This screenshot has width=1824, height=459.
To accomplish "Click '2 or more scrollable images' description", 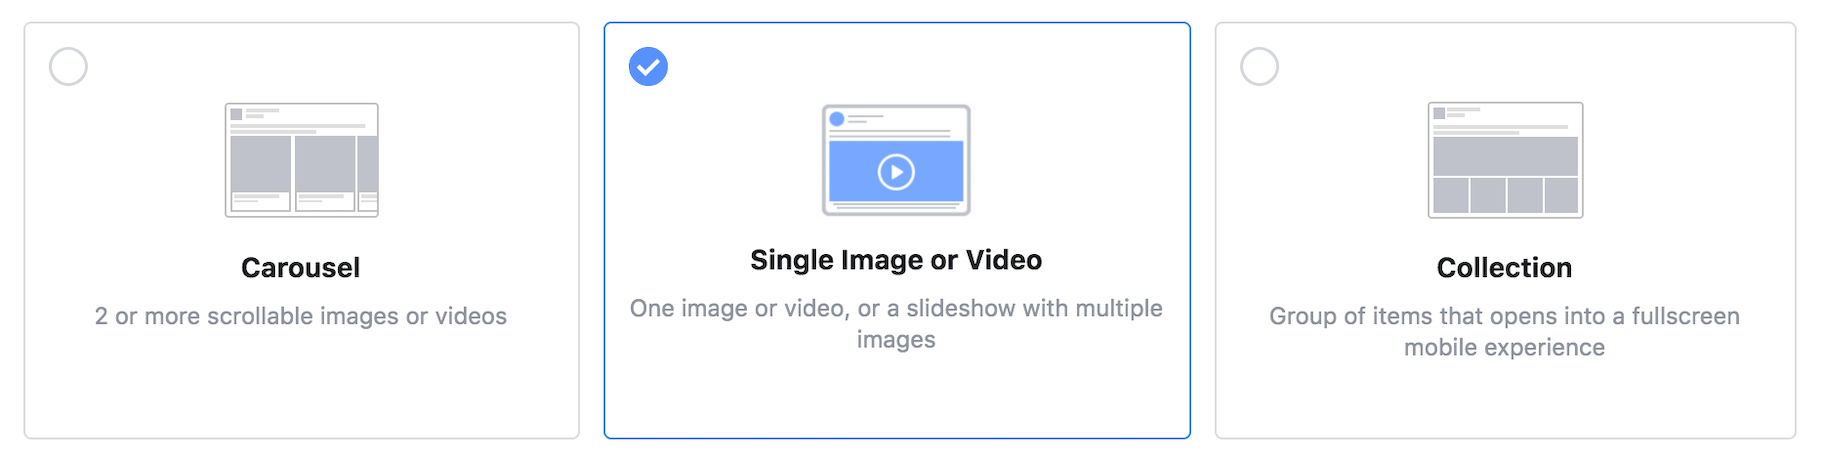I will tap(301, 316).
